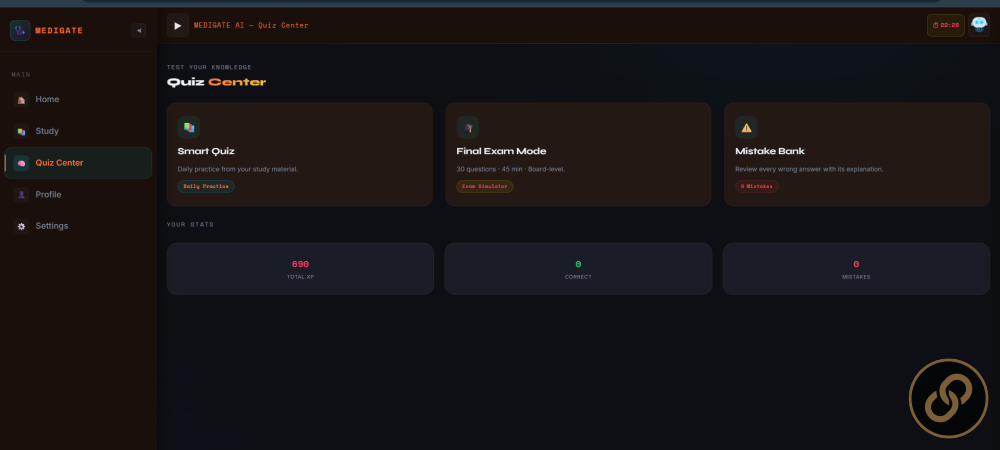
Task: Click the Mistake Bank warning triangle icon
Action: click(x=746, y=127)
